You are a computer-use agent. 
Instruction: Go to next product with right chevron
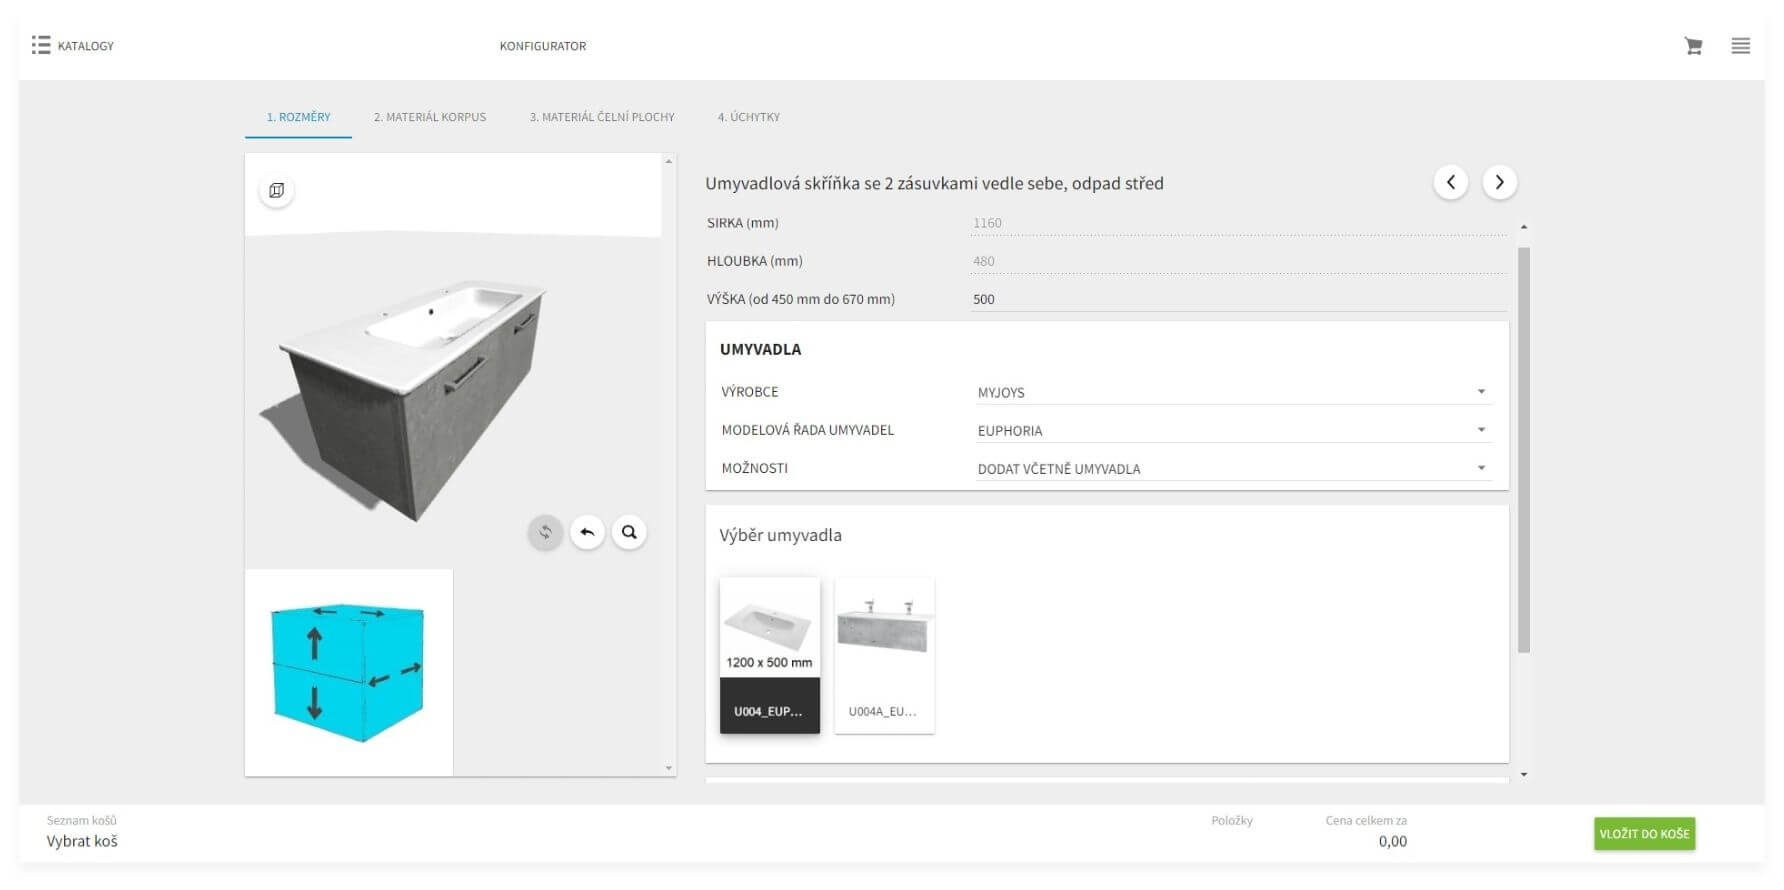pos(1499,182)
